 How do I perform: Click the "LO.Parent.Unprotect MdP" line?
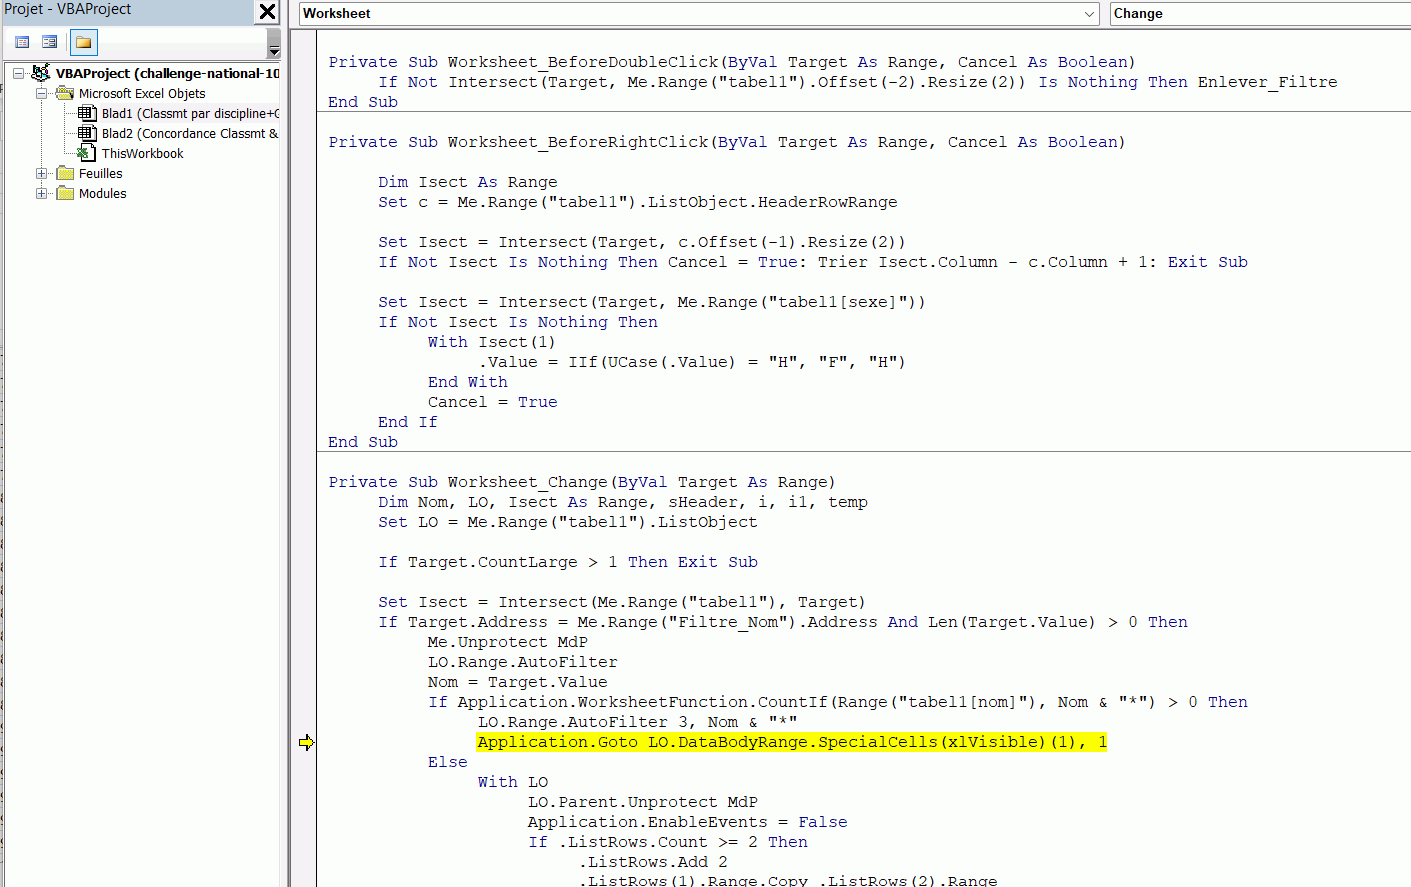[x=643, y=802]
